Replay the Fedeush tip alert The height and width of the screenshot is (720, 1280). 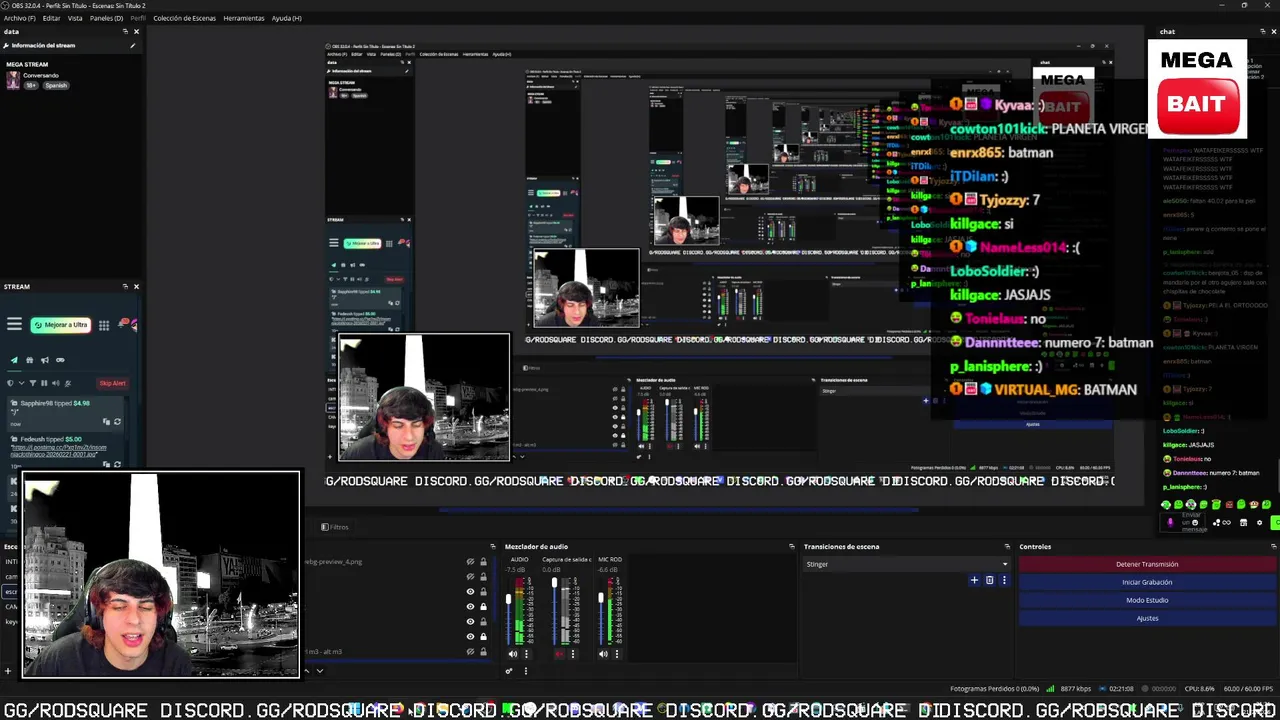pyautogui.click(x=117, y=464)
